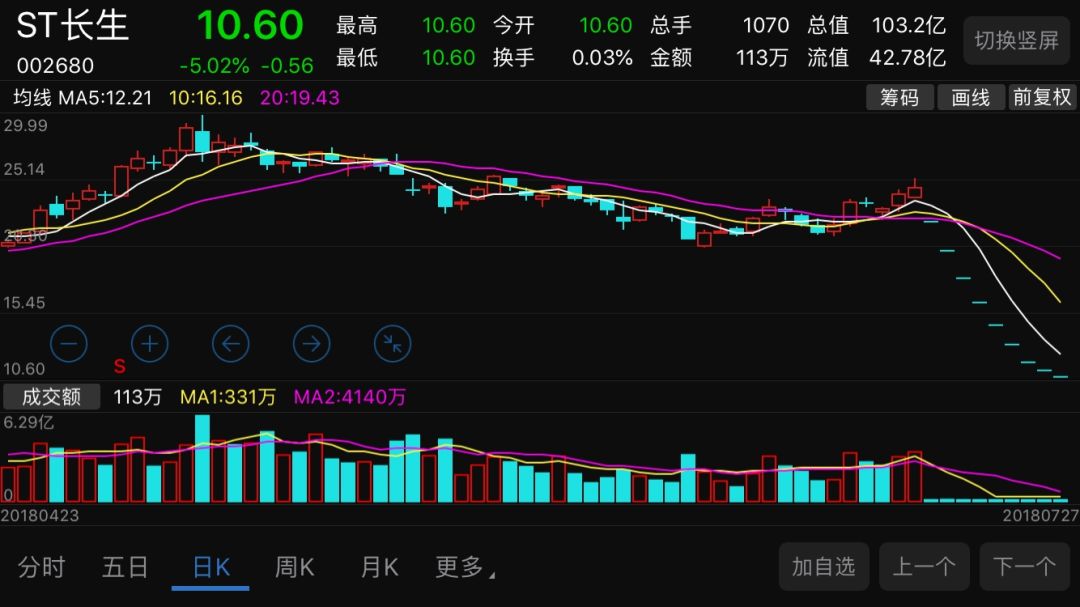This screenshot has width=1080, height=607.
Task: Tap the collapse arrows circle icon
Action: coord(393,343)
